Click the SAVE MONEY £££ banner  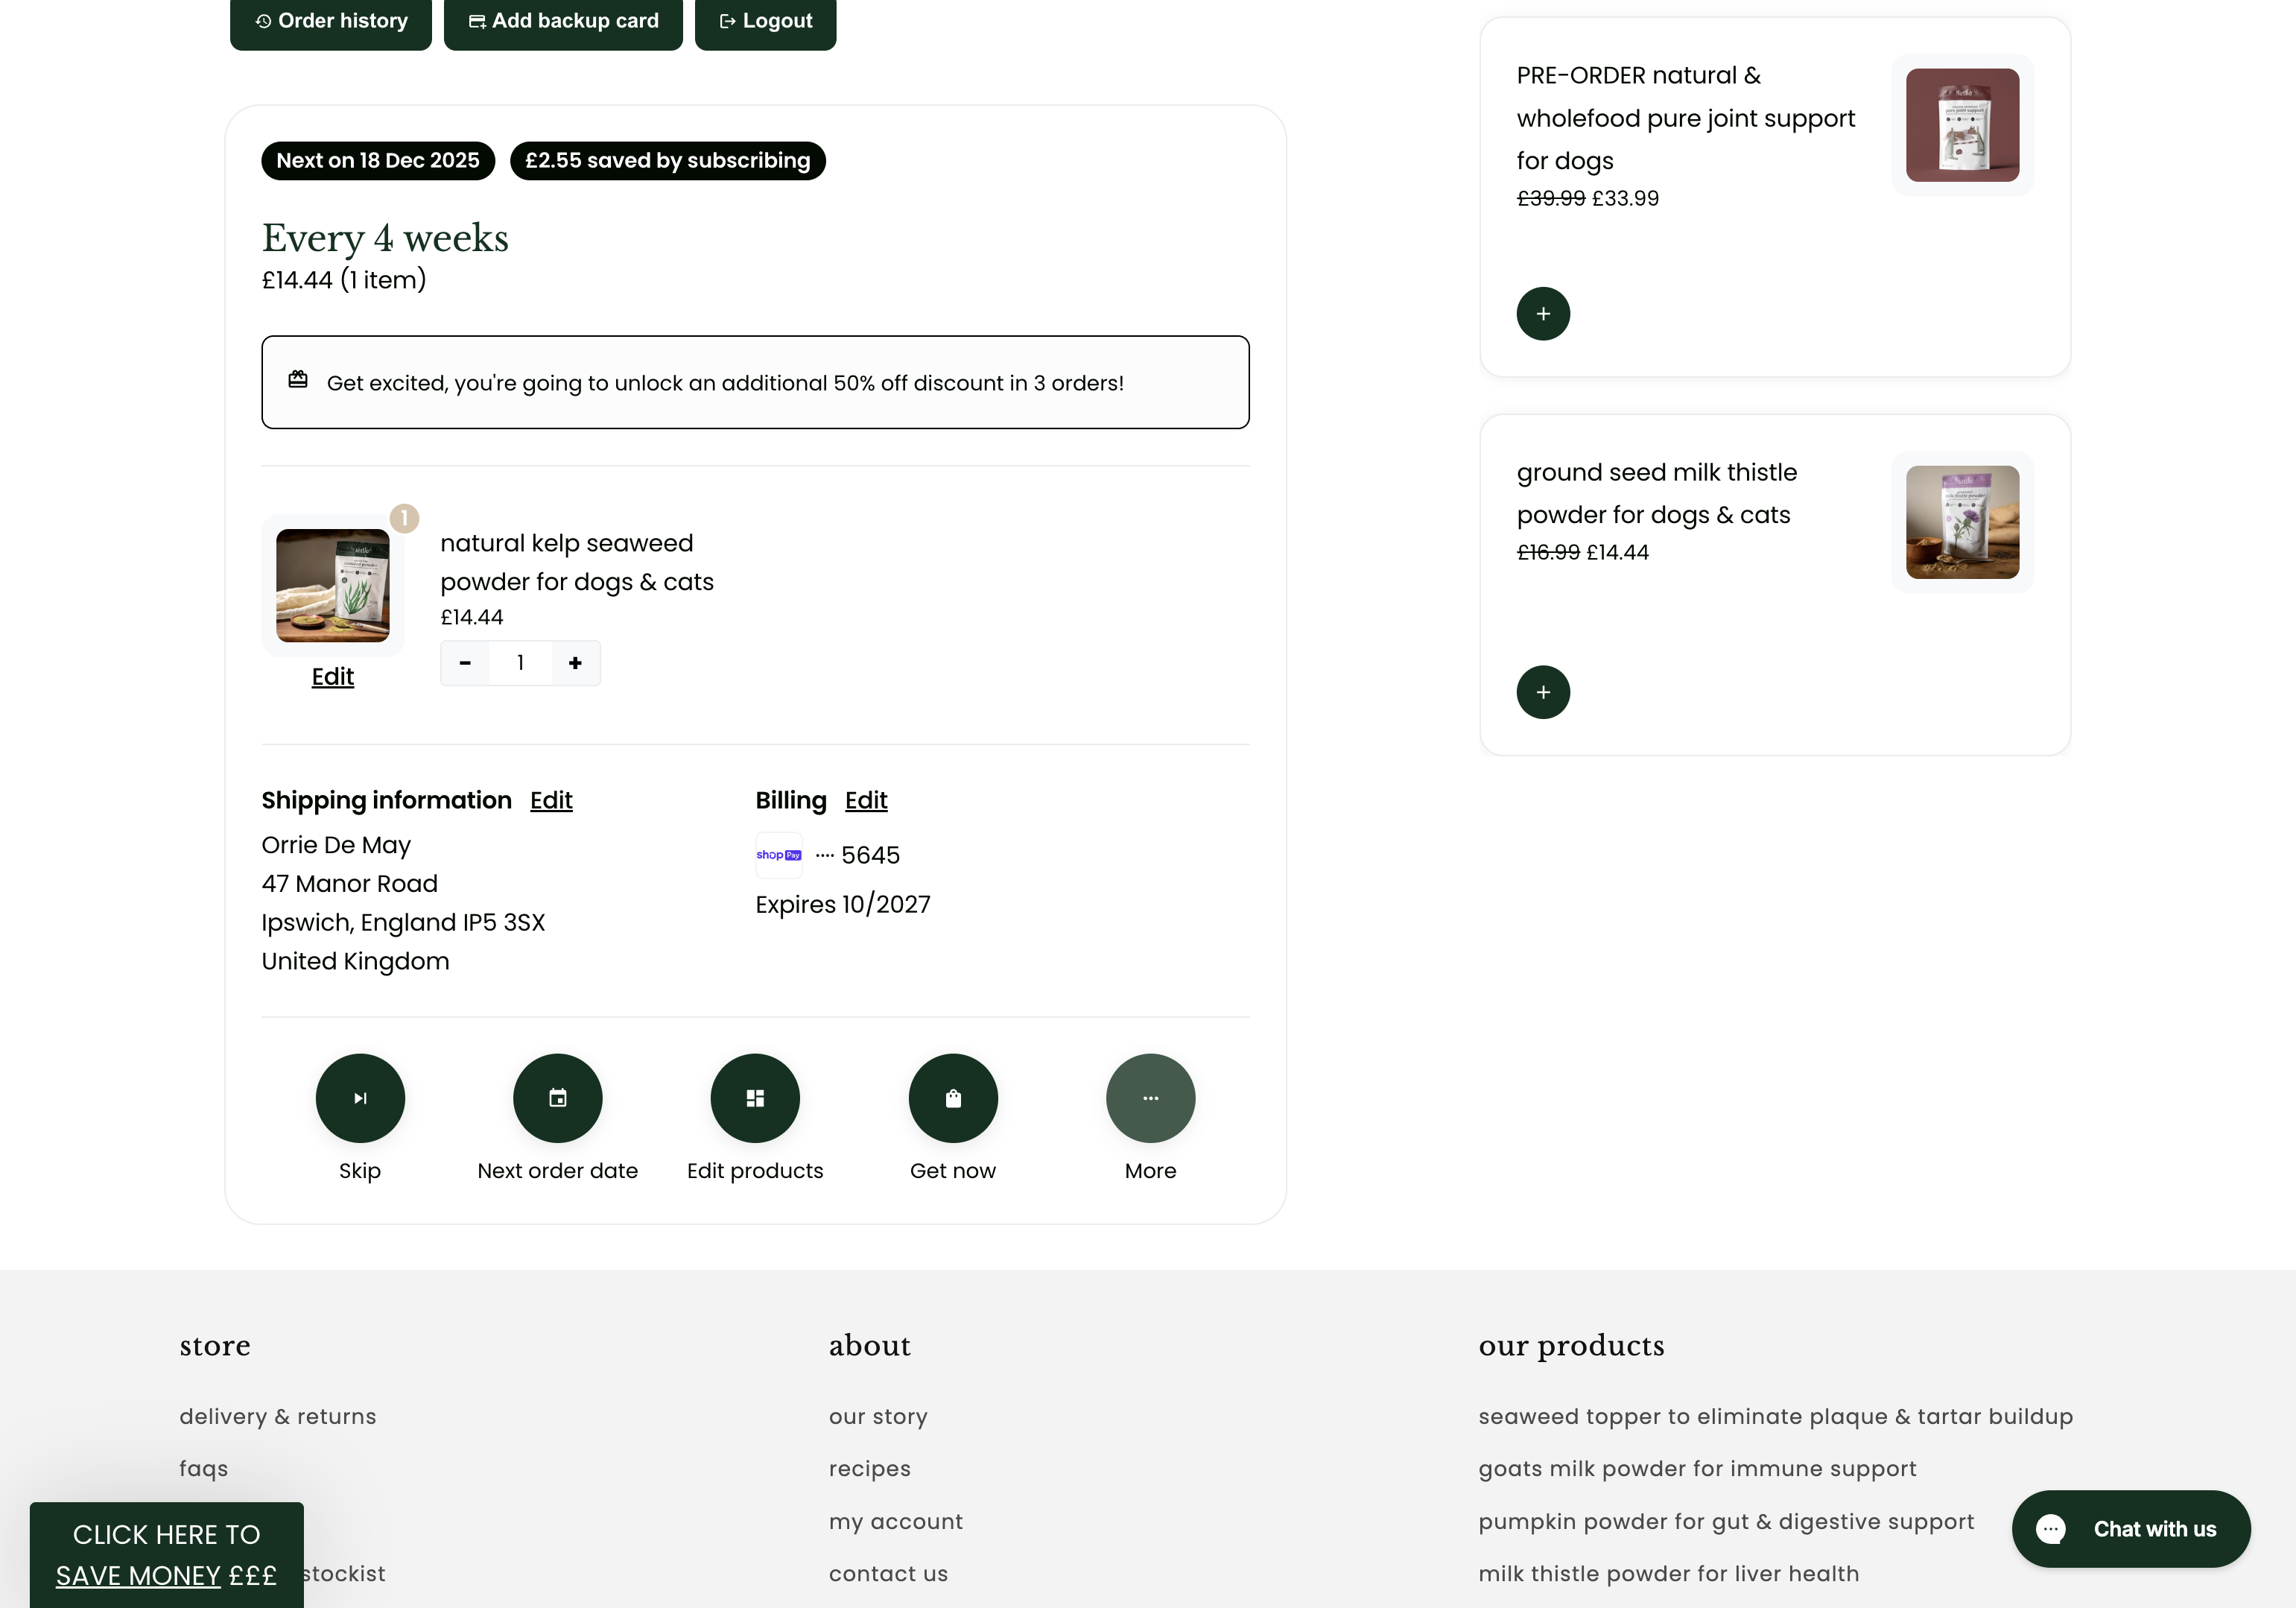click(x=167, y=1555)
